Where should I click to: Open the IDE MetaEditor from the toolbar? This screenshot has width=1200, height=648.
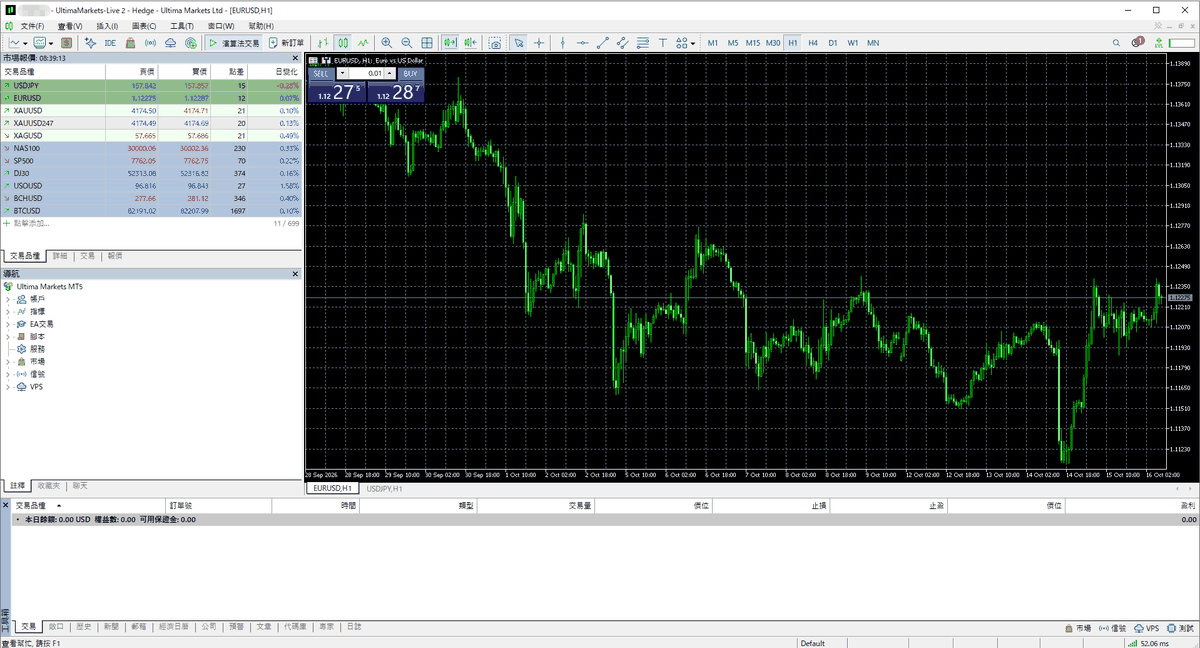point(110,43)
